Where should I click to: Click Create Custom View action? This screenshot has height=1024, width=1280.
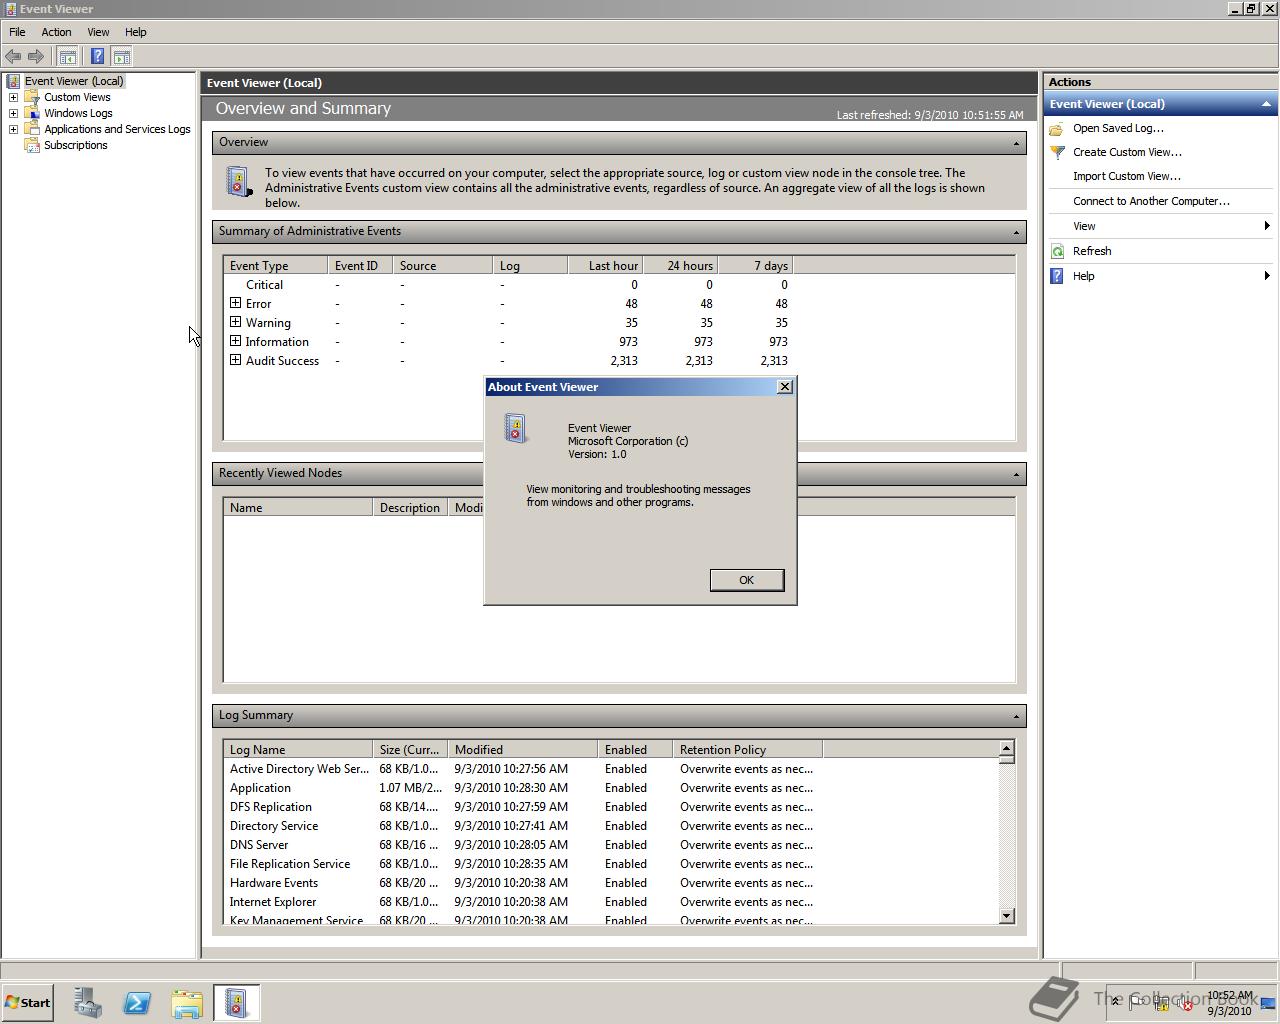[1127, 152]
